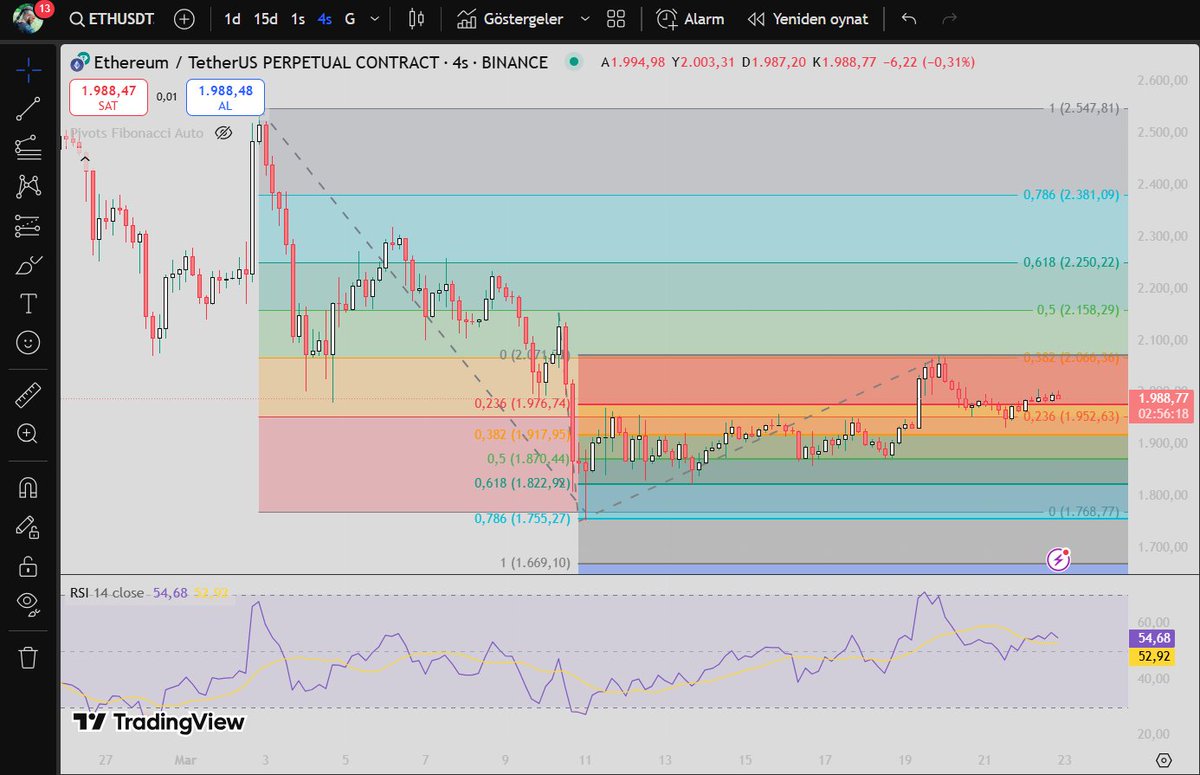Select the 15d timeframe

coord(266,19)
